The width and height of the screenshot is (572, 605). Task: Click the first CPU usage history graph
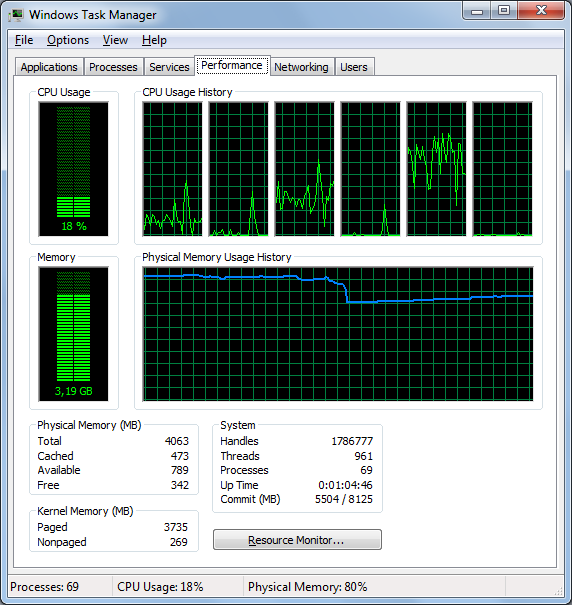tap(172, 169)
